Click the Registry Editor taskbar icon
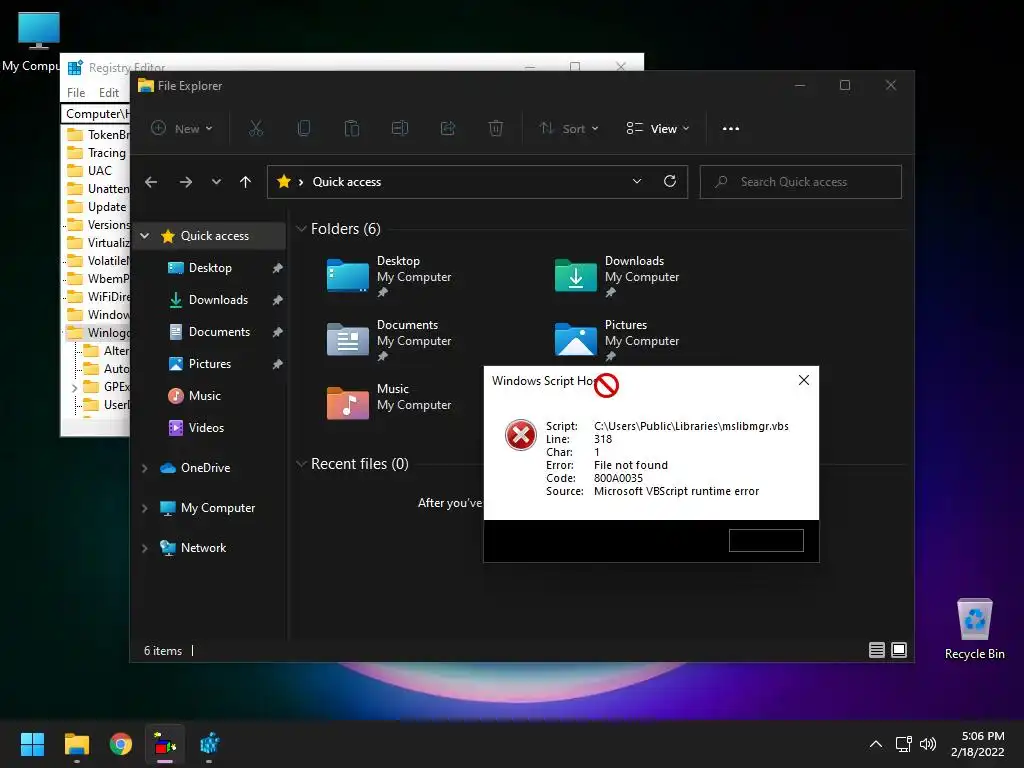 click(210, 744)
